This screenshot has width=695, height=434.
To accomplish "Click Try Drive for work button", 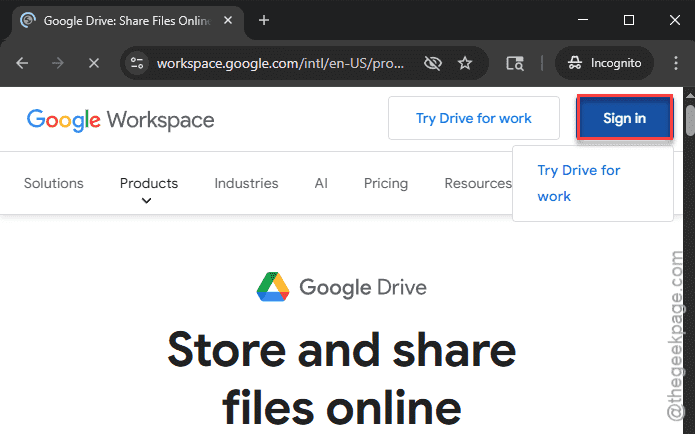I will click(474, 118).
